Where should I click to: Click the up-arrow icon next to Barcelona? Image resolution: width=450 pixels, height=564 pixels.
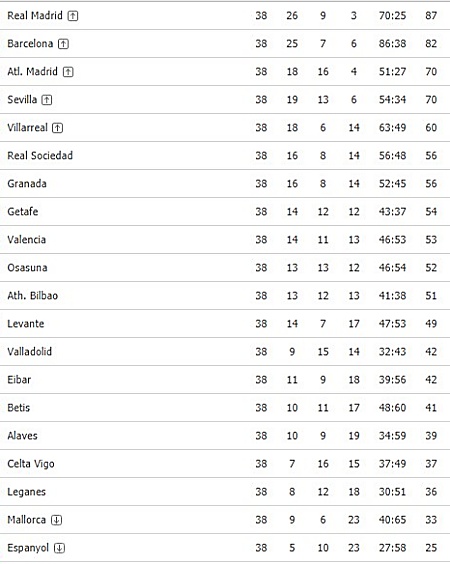point(63,44)
